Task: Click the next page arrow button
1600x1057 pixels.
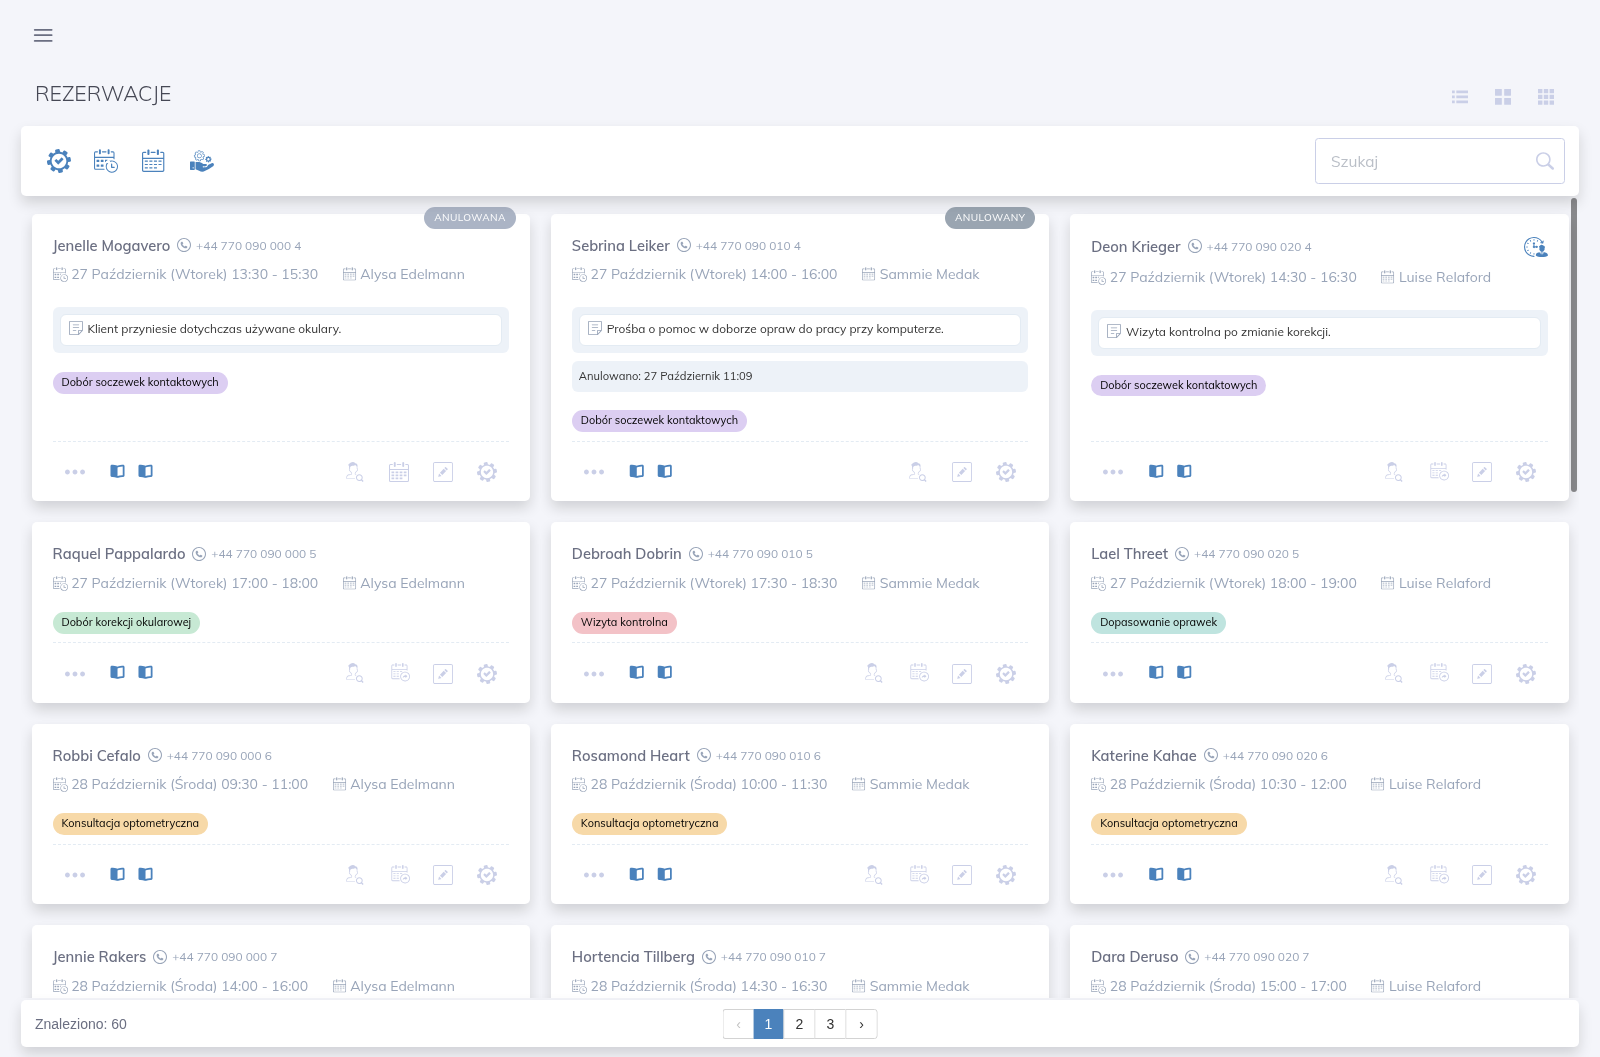Action: click(861, 1024)
